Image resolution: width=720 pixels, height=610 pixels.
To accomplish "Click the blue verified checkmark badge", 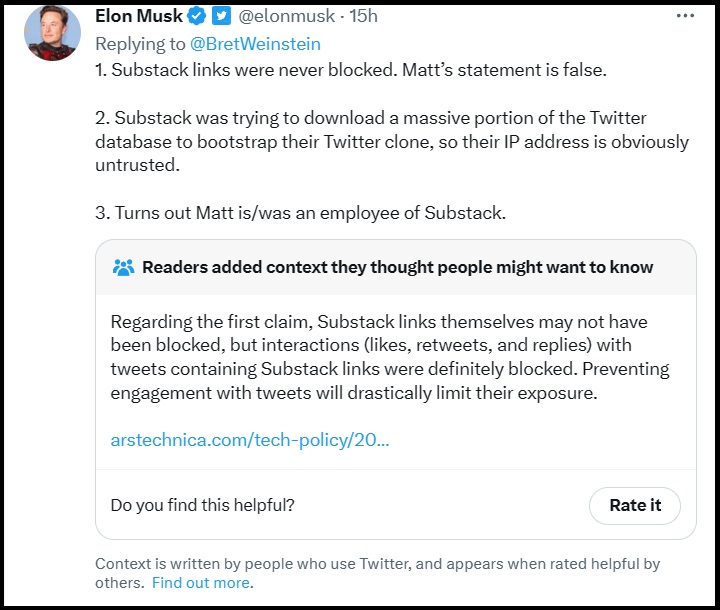I will 197,16.
